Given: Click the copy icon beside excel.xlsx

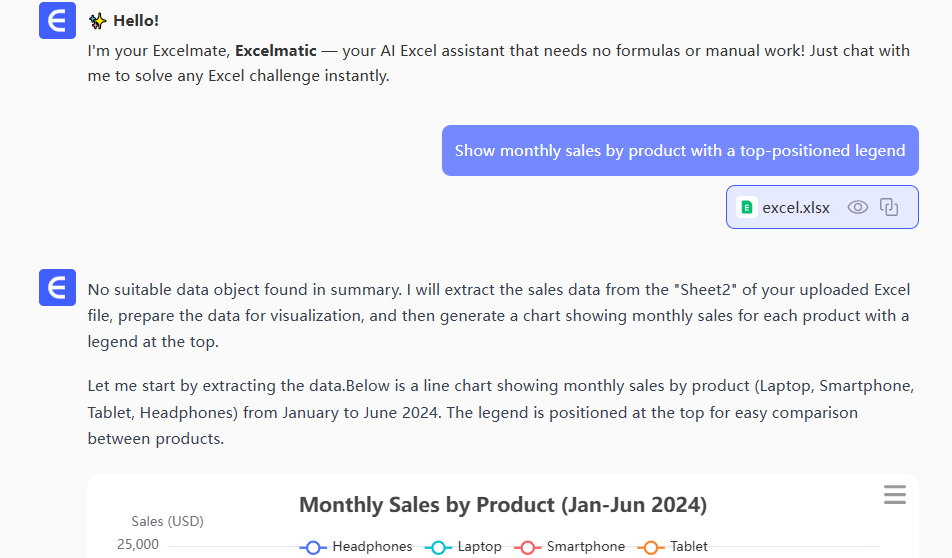Looking at the screenshot, I should 889,208.
